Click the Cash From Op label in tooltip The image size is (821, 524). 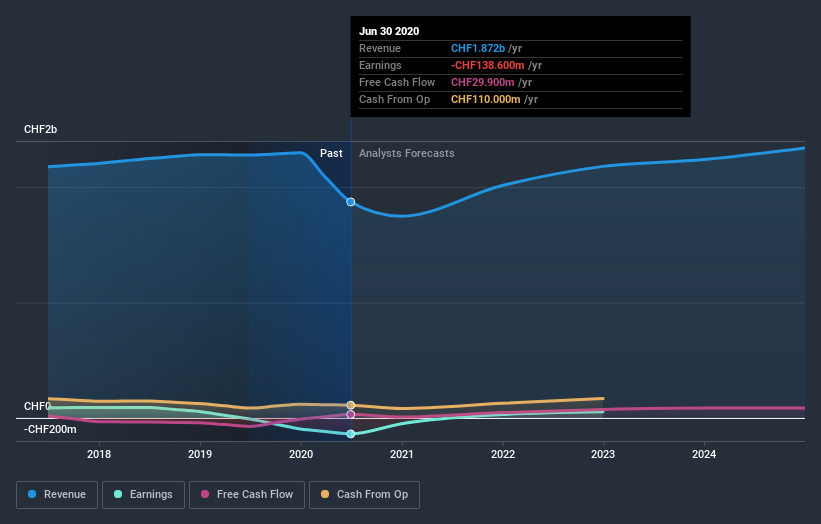pyautogui.click(x=394, y=99)
